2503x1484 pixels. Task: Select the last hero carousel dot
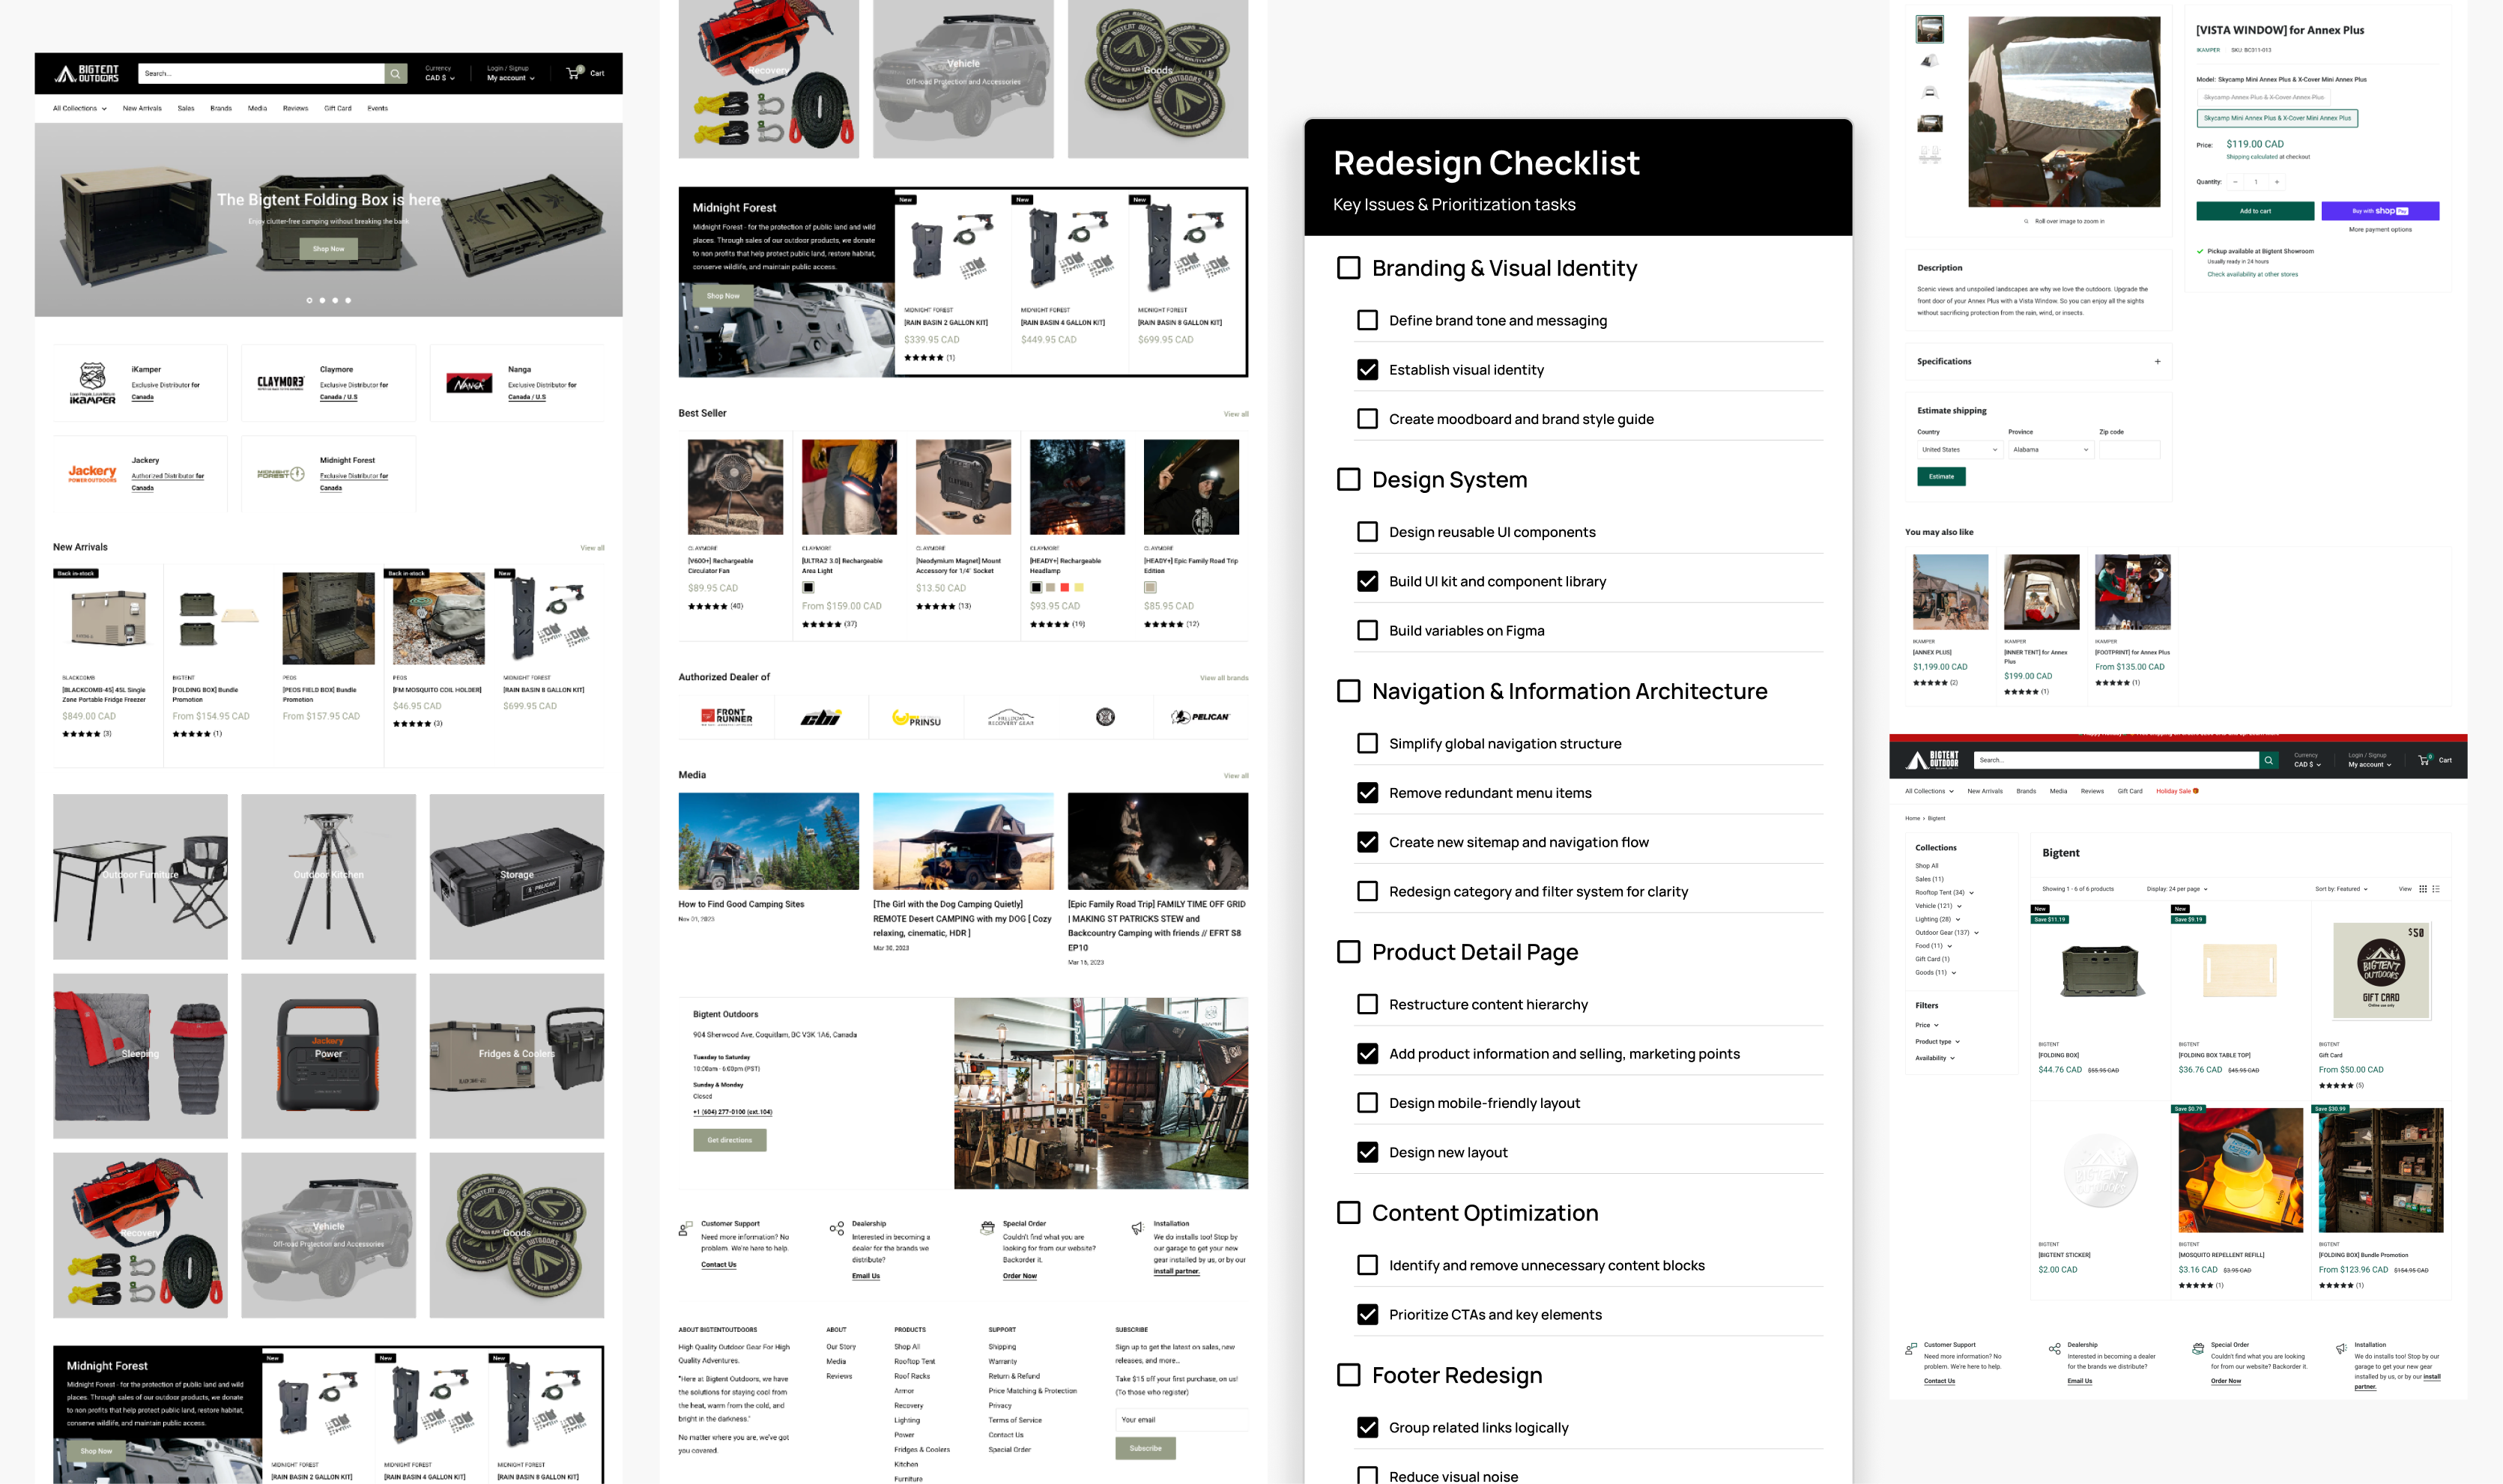(348, 300)
